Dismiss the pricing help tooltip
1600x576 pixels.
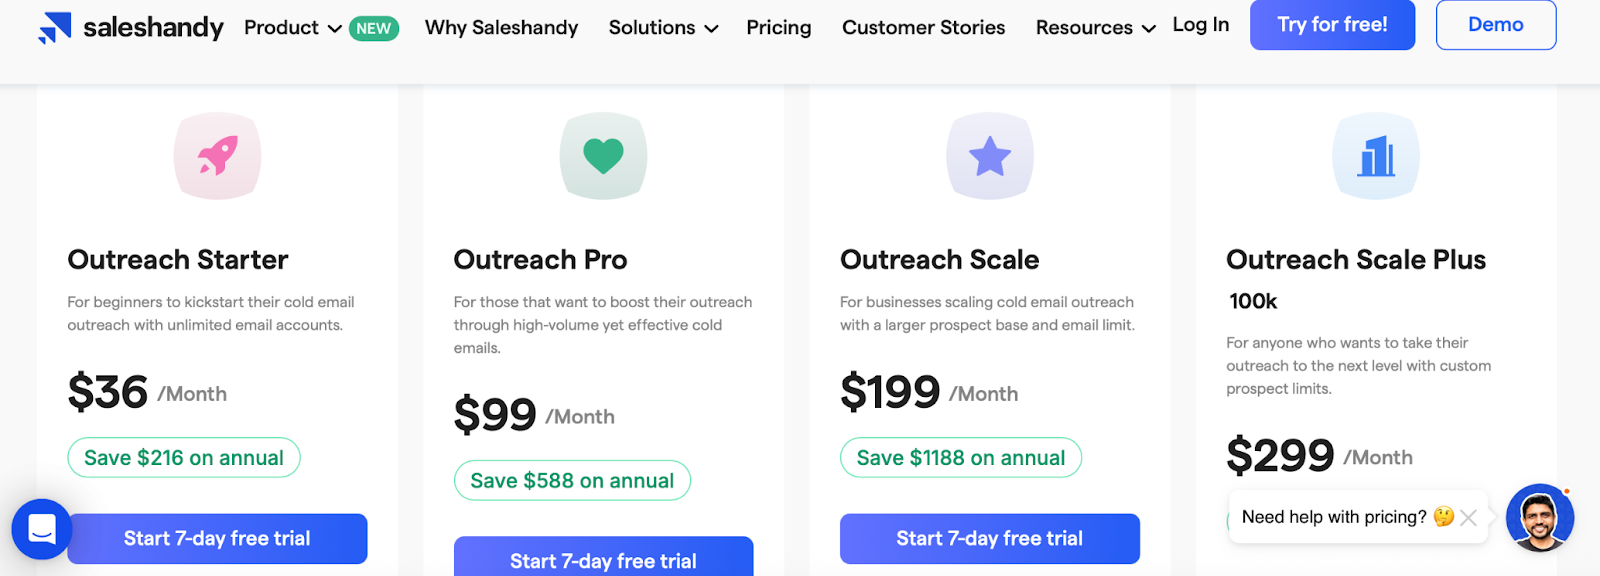point(1468,517)
